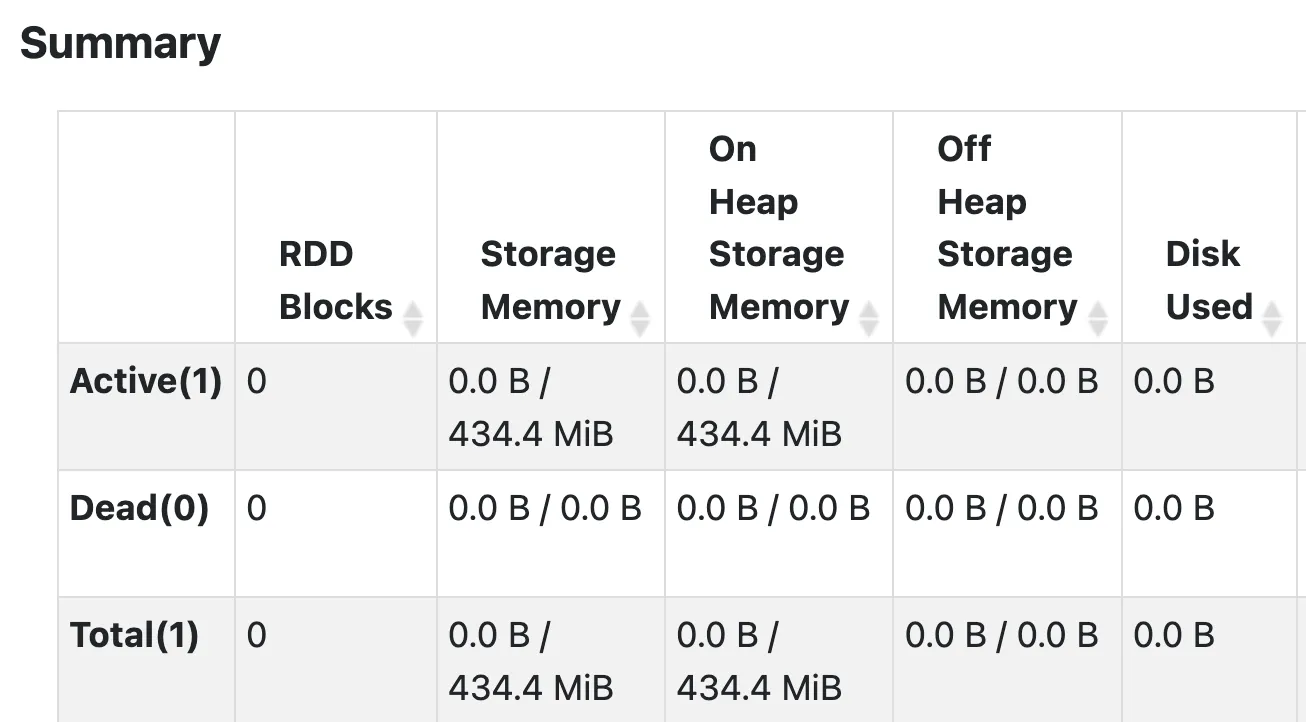Click the Dead(0) row label
Image resolution: width=1306 pixels, height=722 pixels.
139,508
